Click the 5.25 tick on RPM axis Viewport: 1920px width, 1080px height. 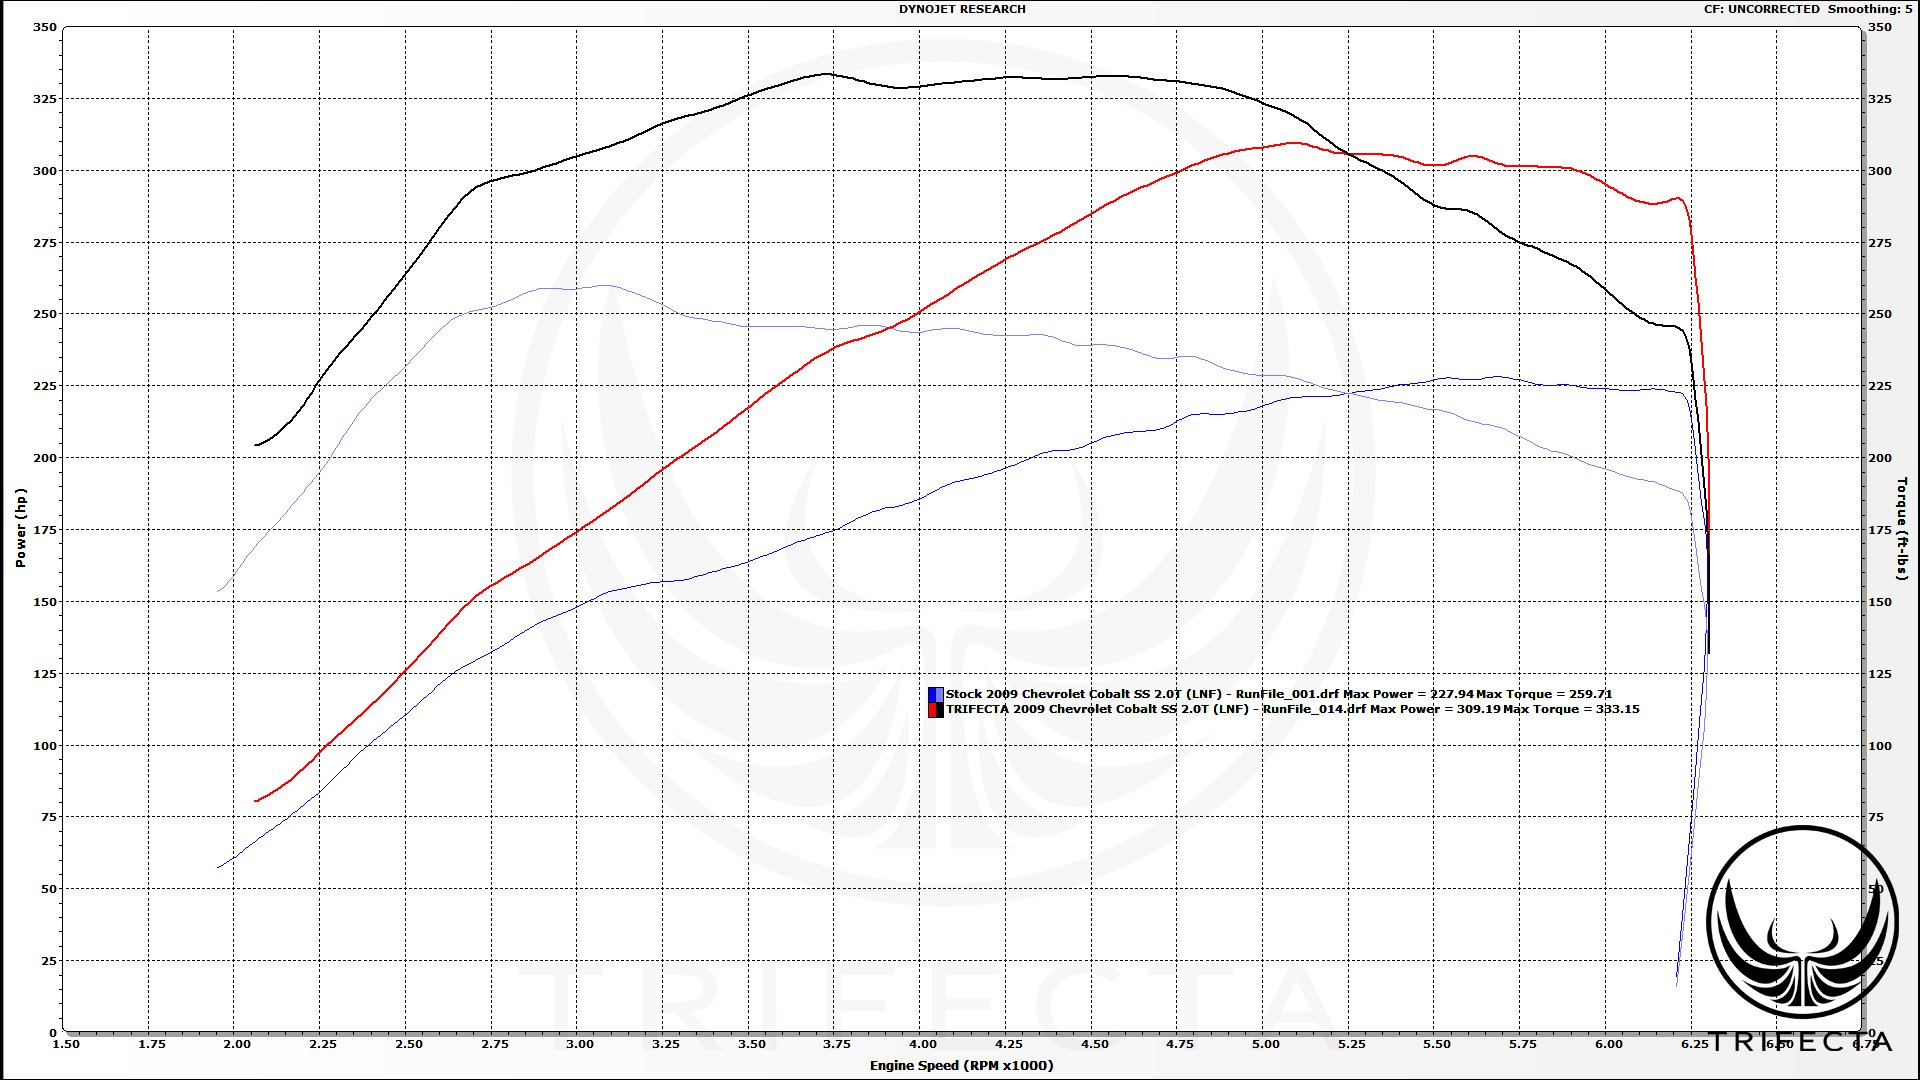coord(1351,1044)
